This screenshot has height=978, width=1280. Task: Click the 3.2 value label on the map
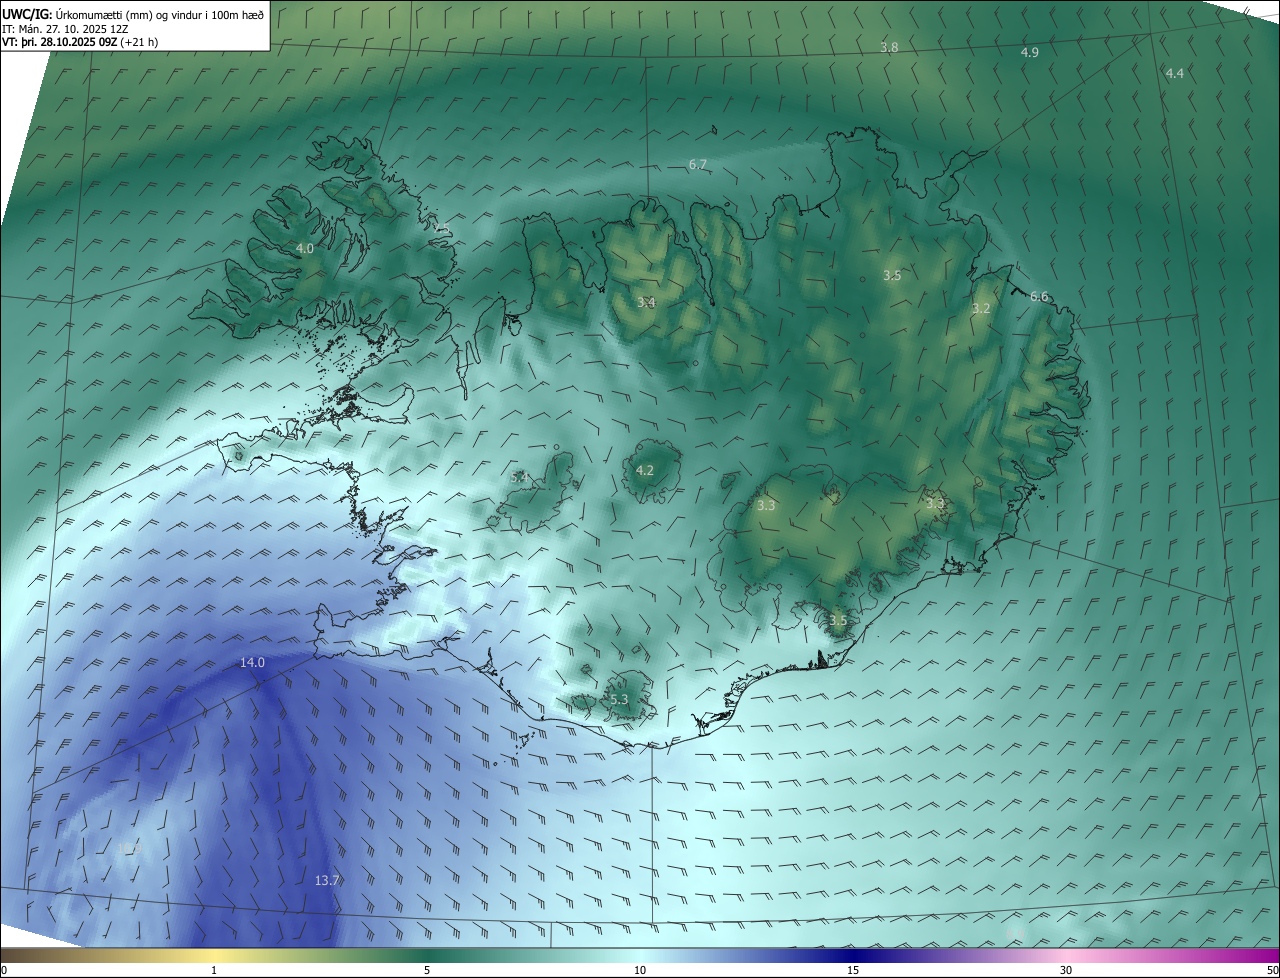pos(981,309)
